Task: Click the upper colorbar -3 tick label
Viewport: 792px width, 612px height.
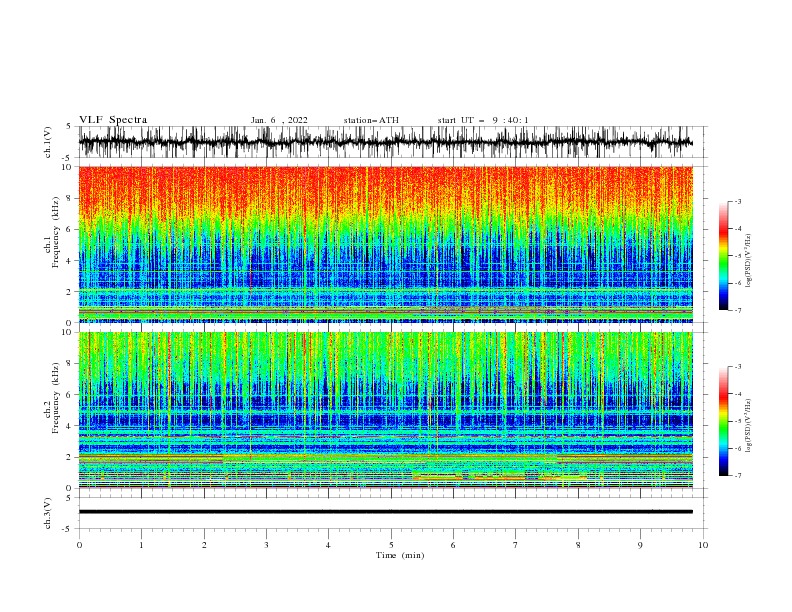Action: 738,201
